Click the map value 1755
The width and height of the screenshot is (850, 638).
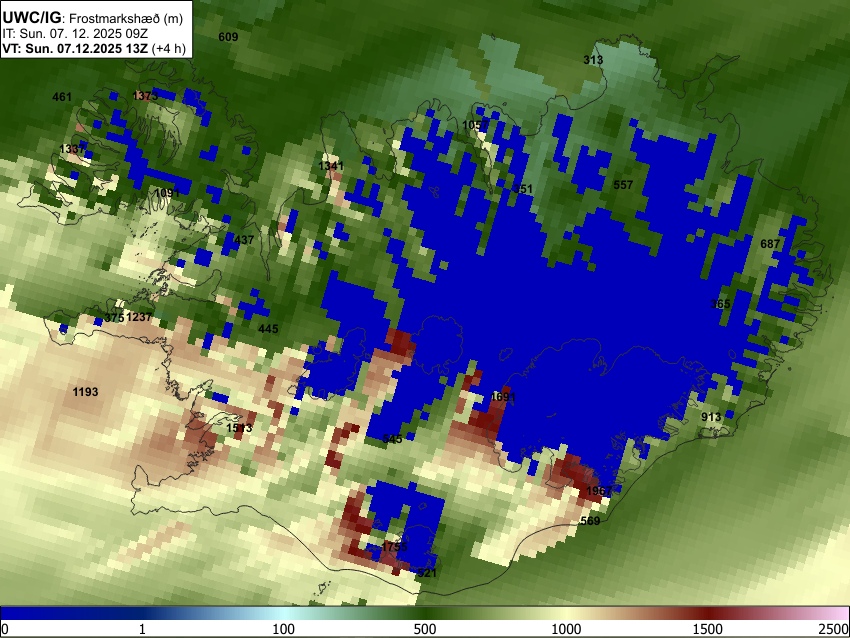[x=394, y=547]
